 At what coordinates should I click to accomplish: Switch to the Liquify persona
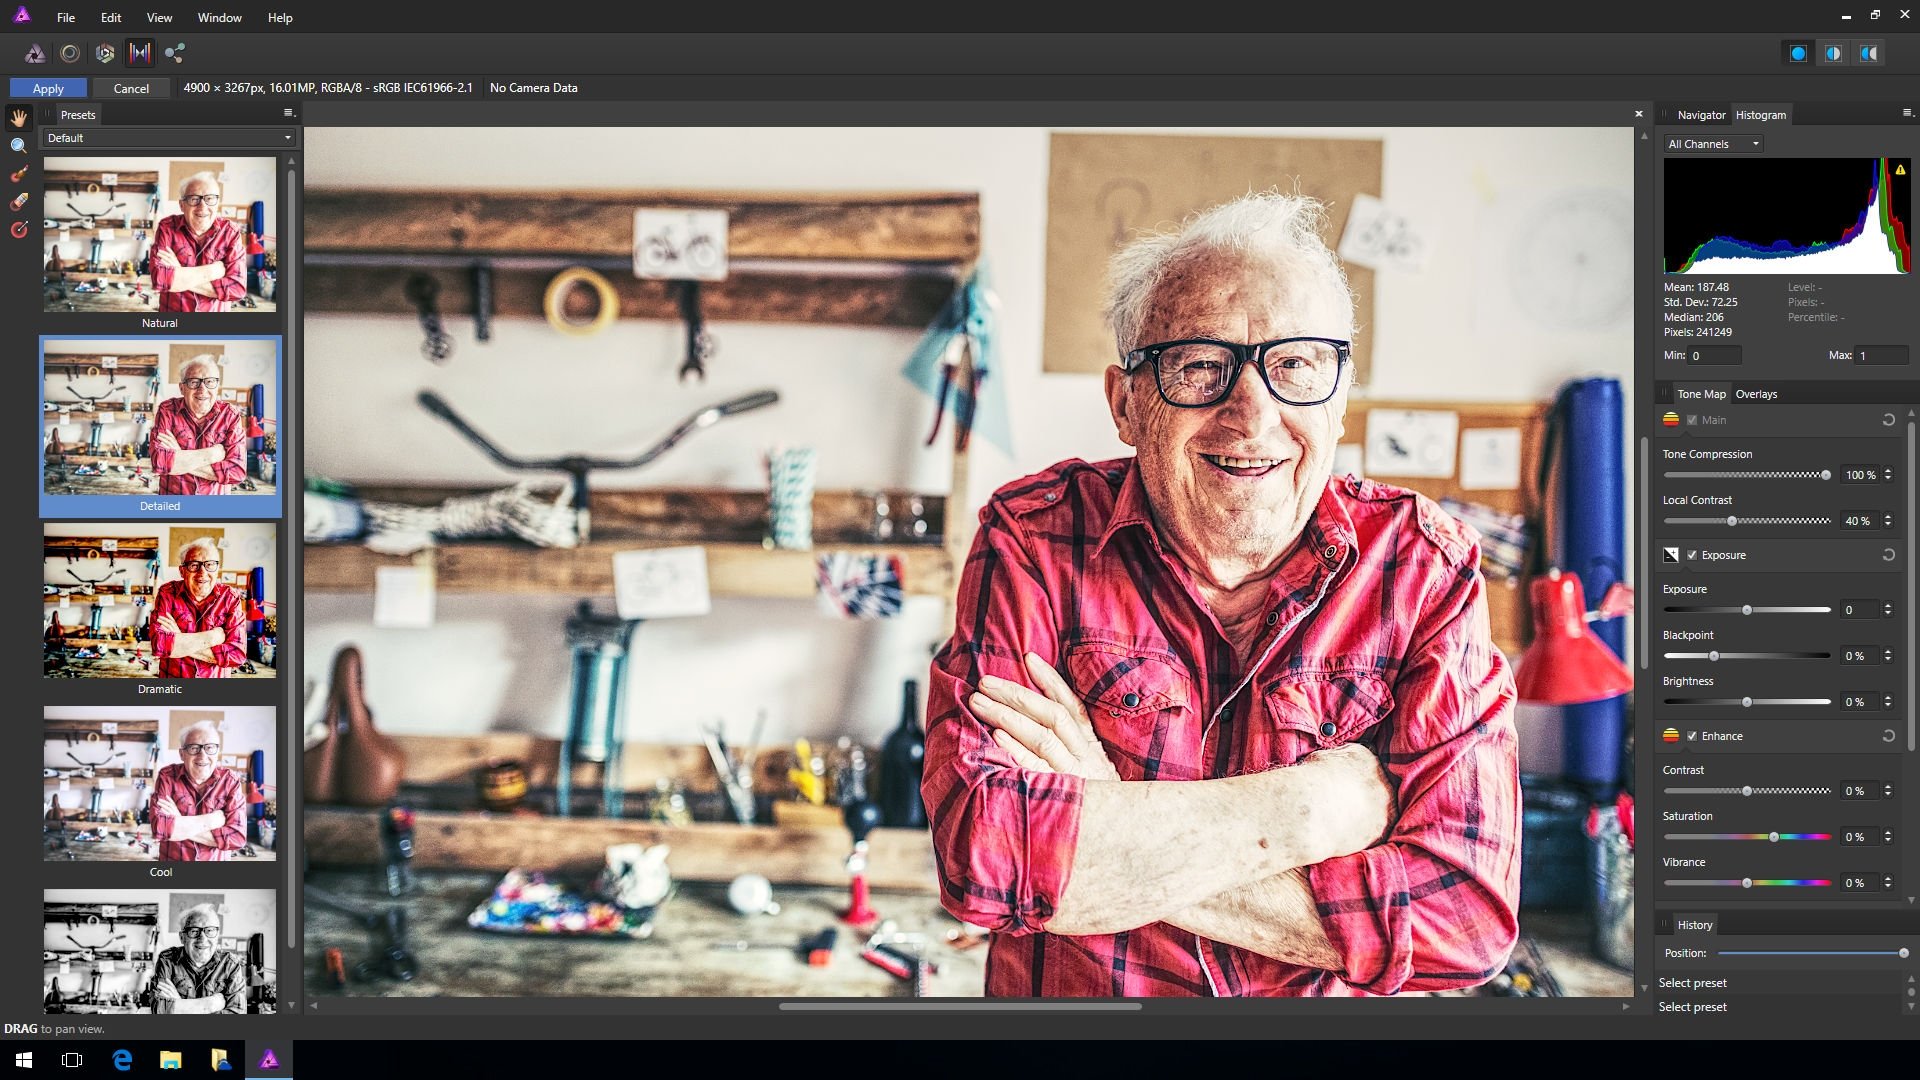(x=70, y=53)
